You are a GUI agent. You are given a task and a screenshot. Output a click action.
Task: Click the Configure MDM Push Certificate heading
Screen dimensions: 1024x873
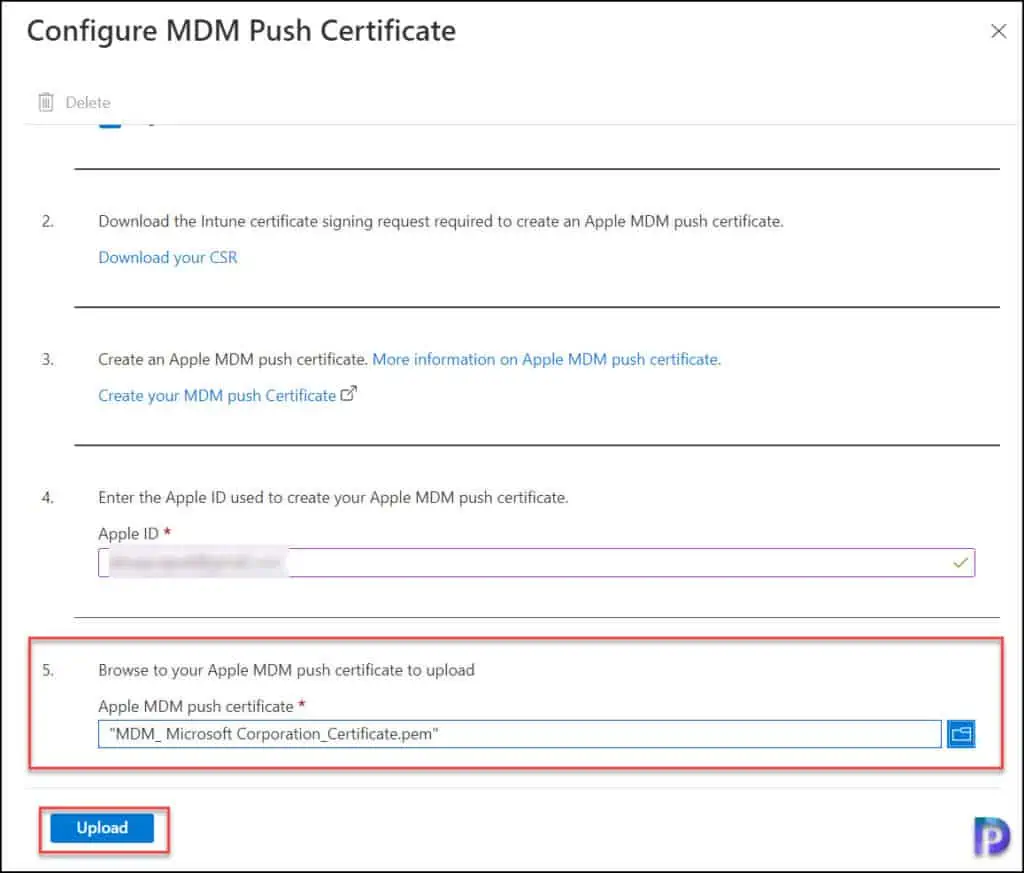pyautogui.click(x=241, y=31)
